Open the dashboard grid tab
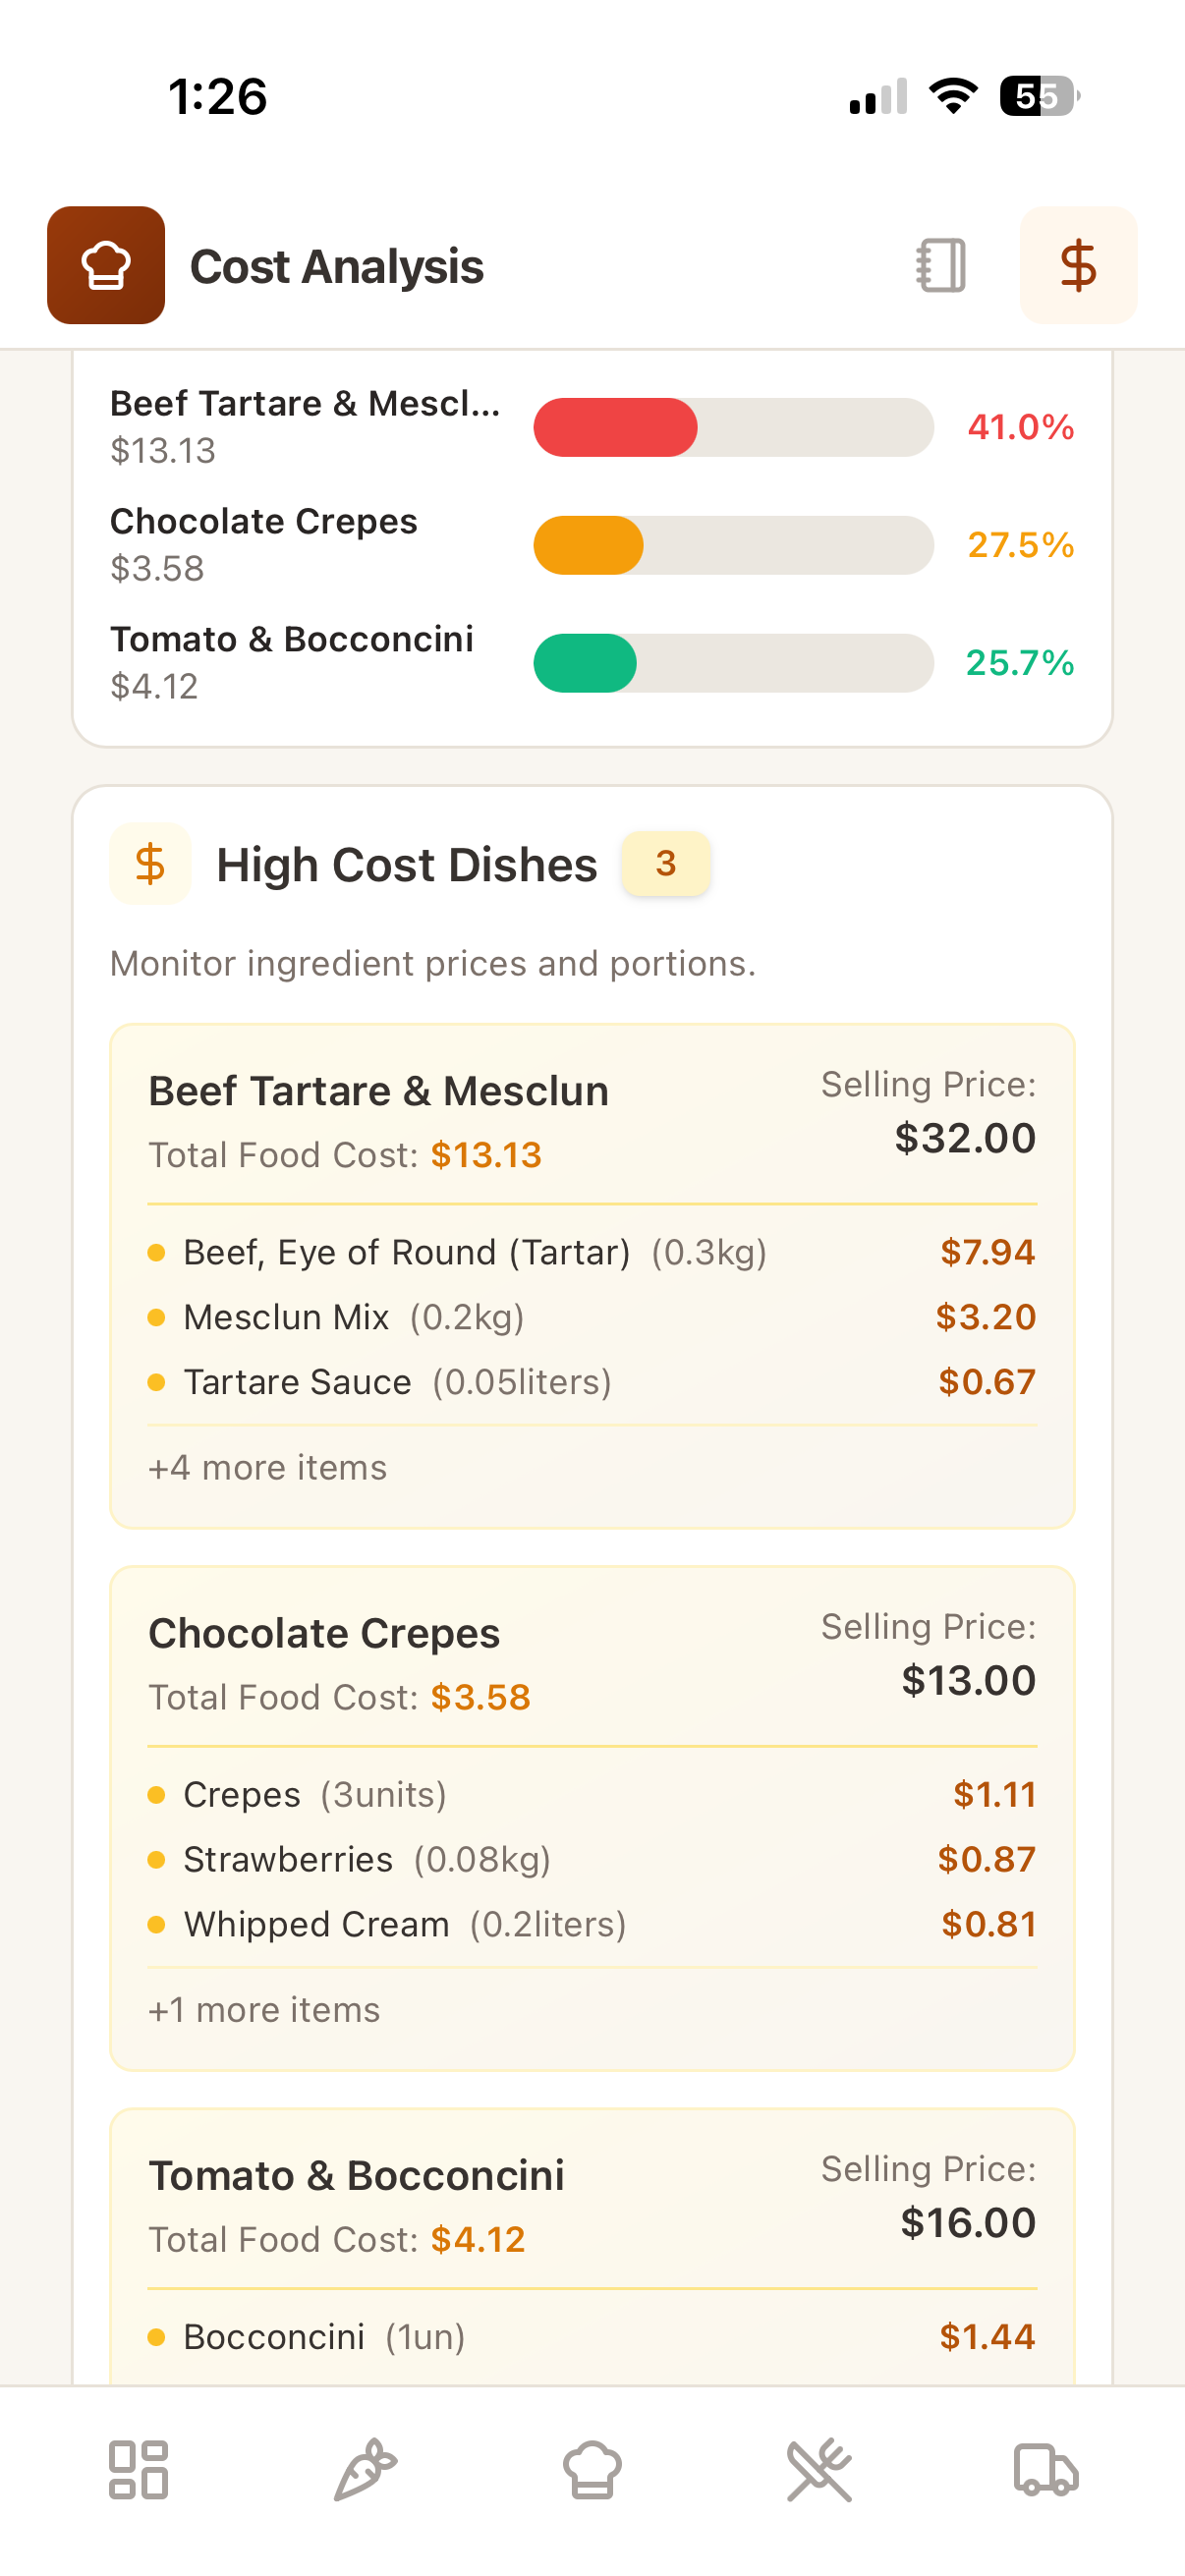This screenshot has width=1185, height=2576. click(x=138, y=2469)
